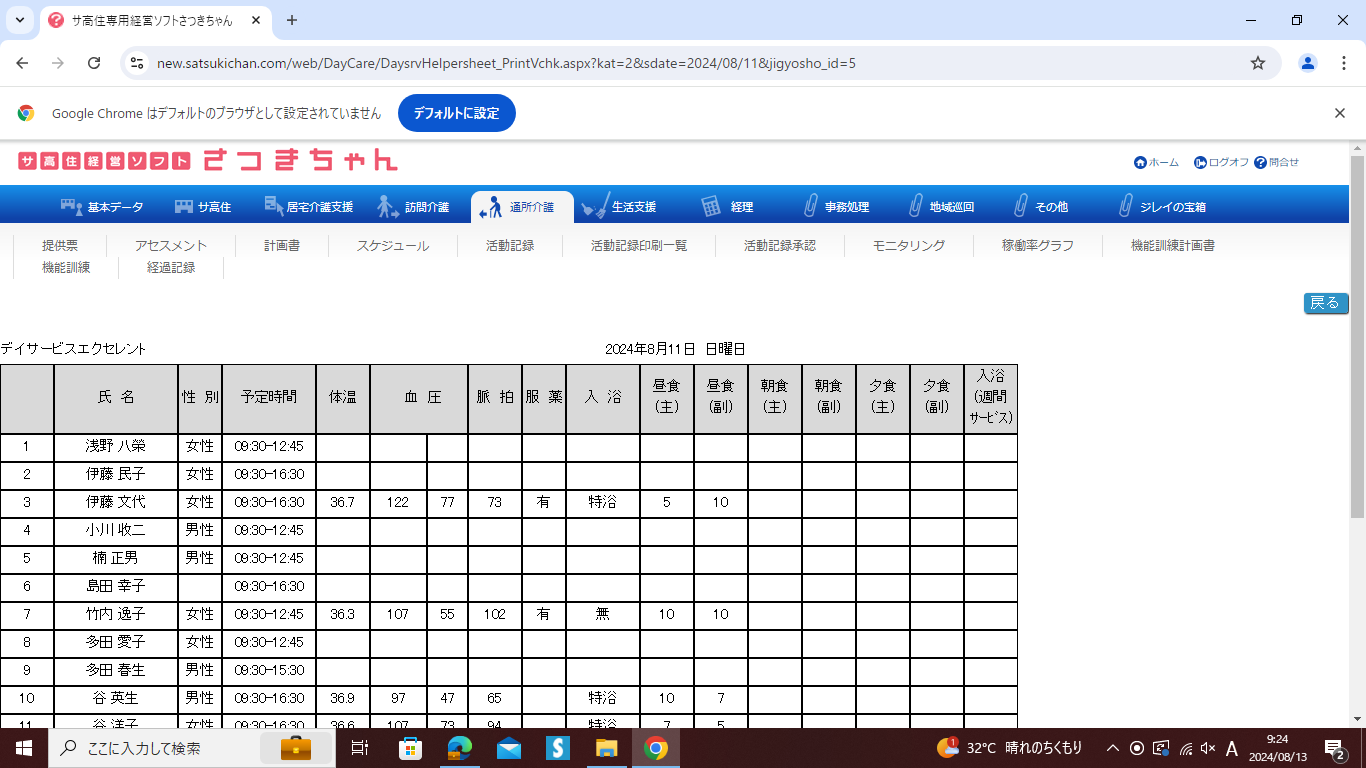Open the 経理 calculator menu
Screen dimensions: 1366x768
pos(711,206)
